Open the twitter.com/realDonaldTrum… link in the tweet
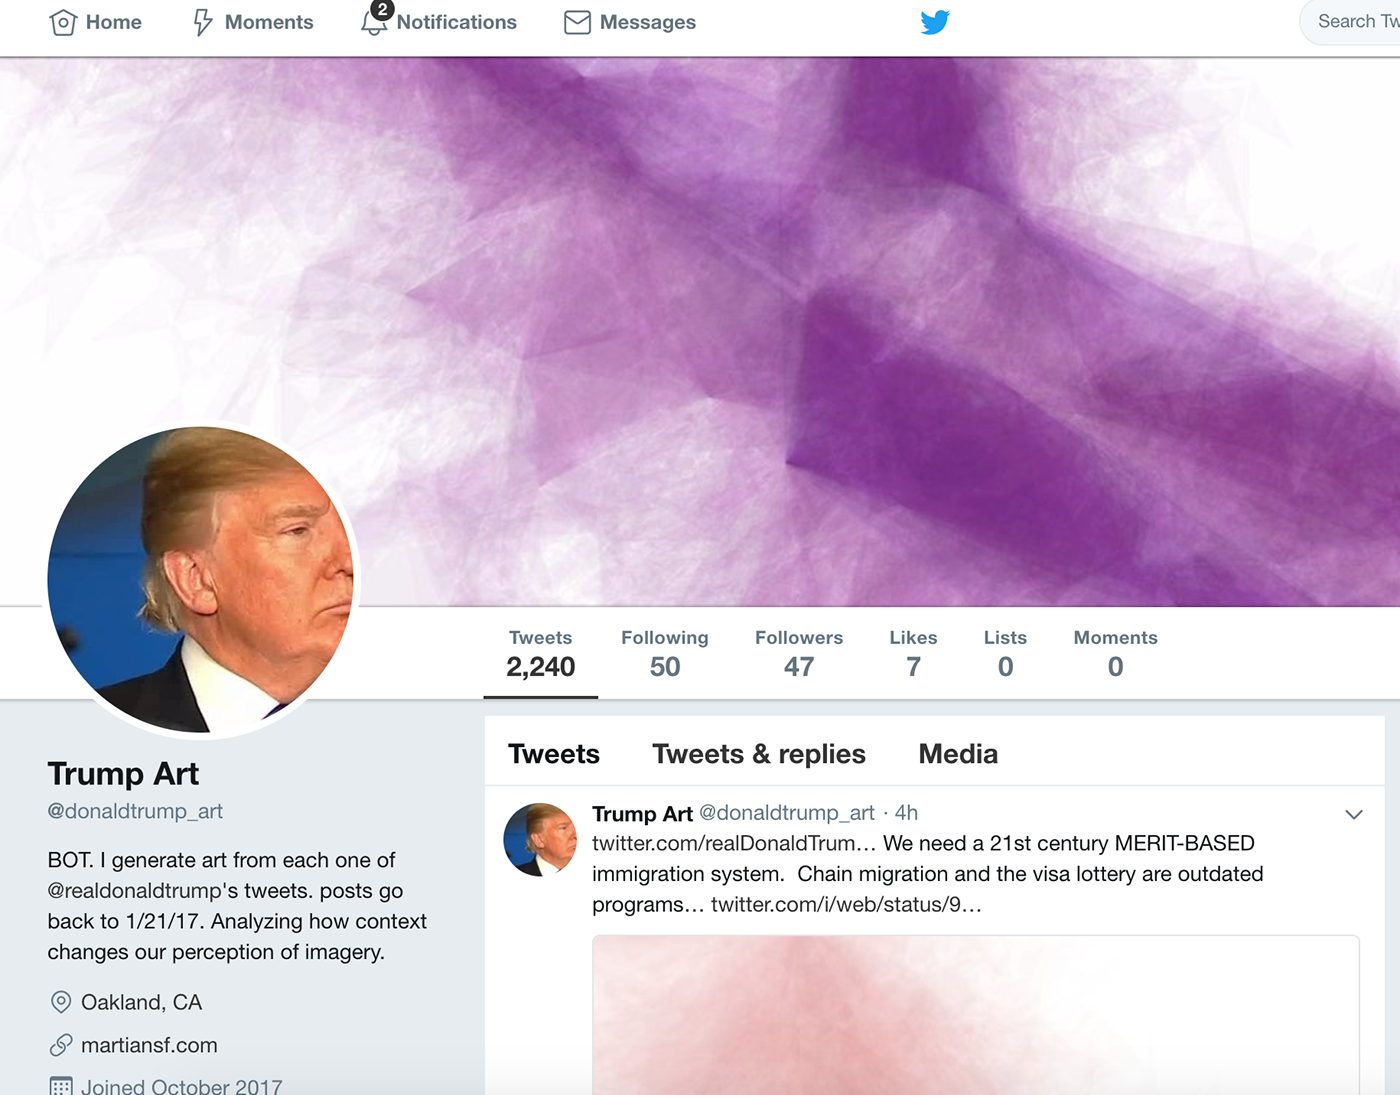This screenshot has height=1095, width=1400. [734, 843]
